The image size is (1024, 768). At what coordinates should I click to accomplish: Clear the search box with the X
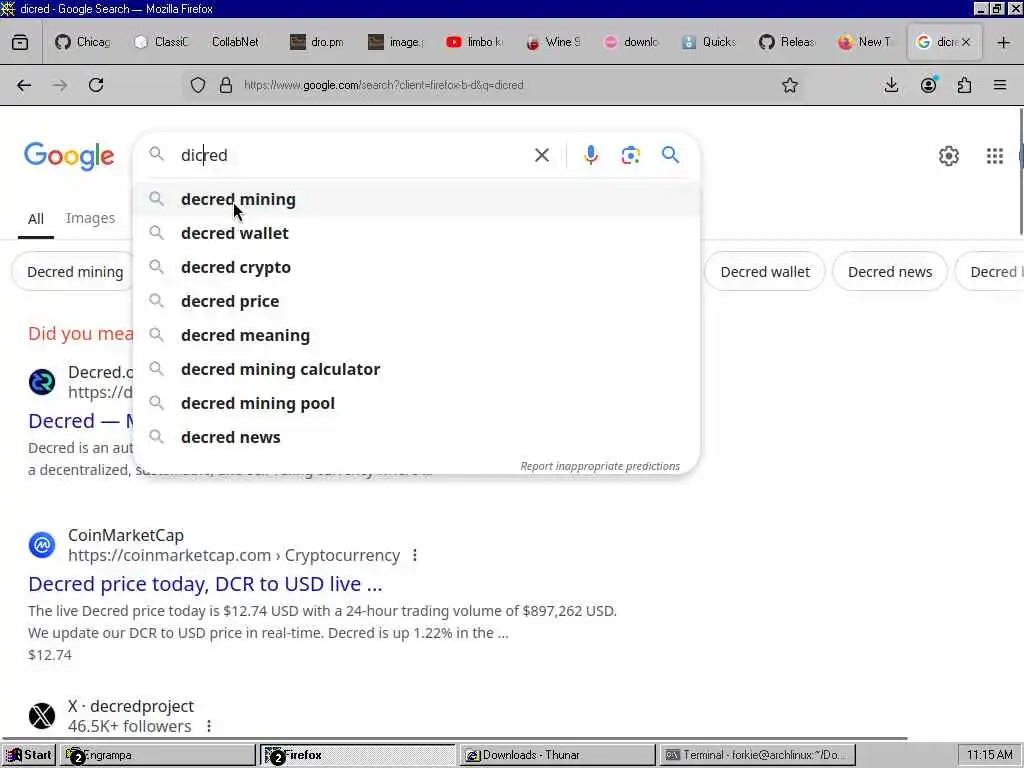[542, 155]
